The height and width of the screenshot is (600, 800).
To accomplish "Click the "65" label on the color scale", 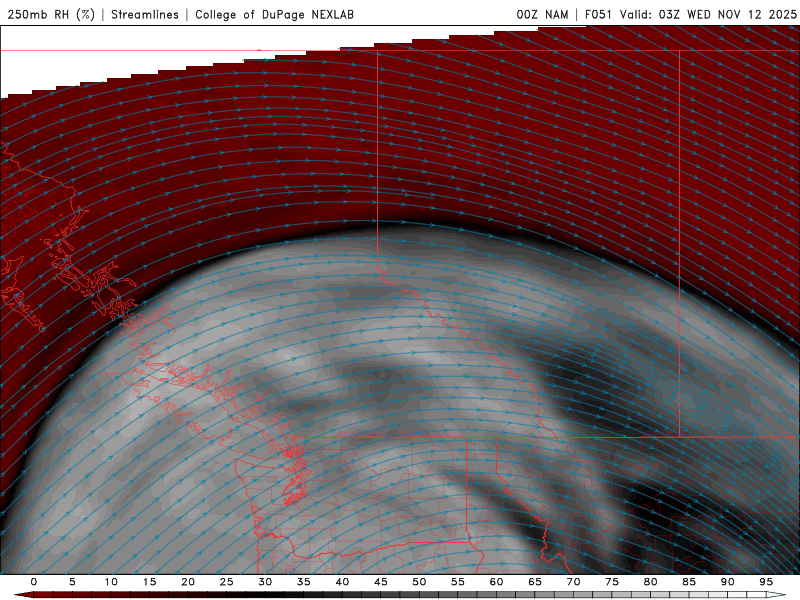I will pyautogui.click(x=535, y=582).
